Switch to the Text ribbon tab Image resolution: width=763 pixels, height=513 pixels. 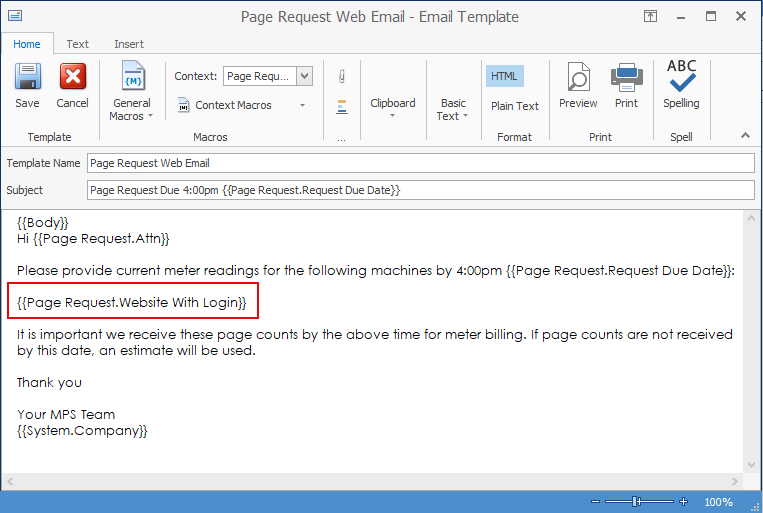[x=77, y=44]
